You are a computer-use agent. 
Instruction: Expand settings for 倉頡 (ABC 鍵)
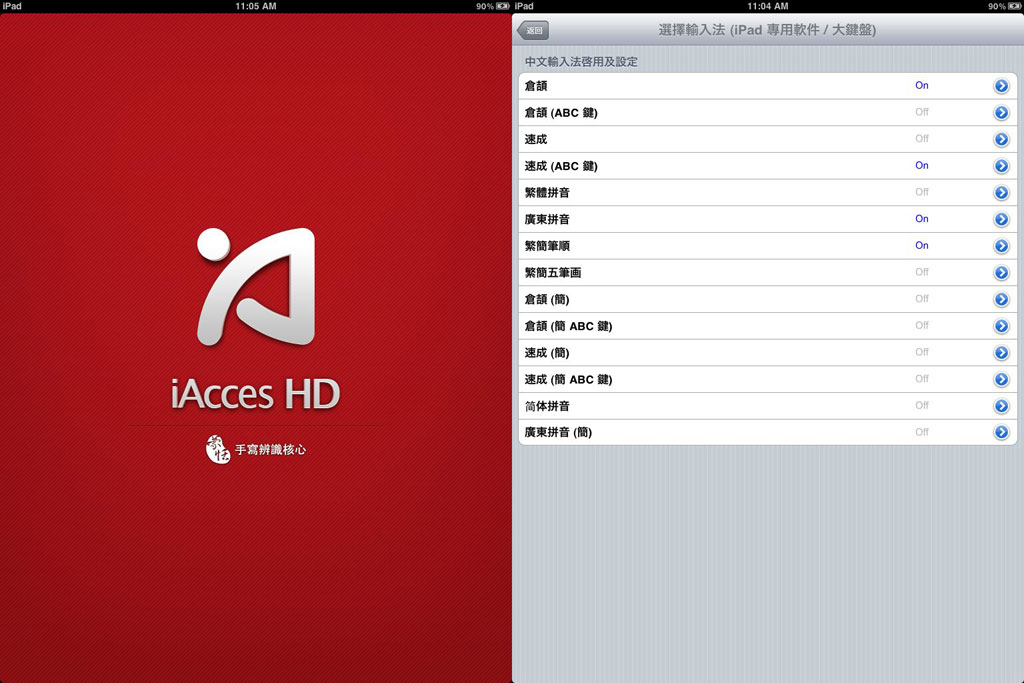pos(1001,113)
